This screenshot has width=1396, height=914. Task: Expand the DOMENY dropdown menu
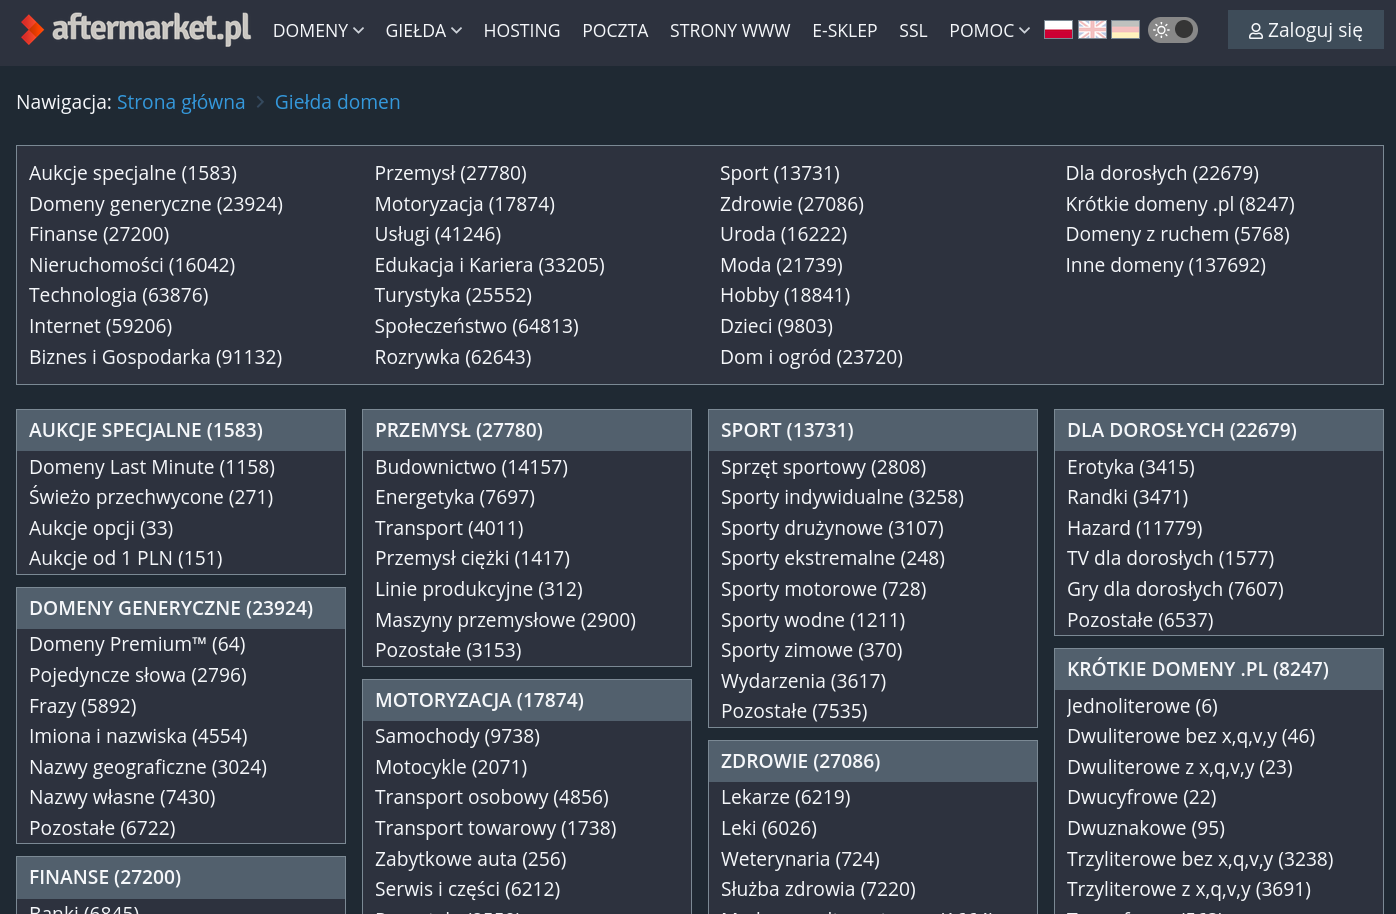318,31
